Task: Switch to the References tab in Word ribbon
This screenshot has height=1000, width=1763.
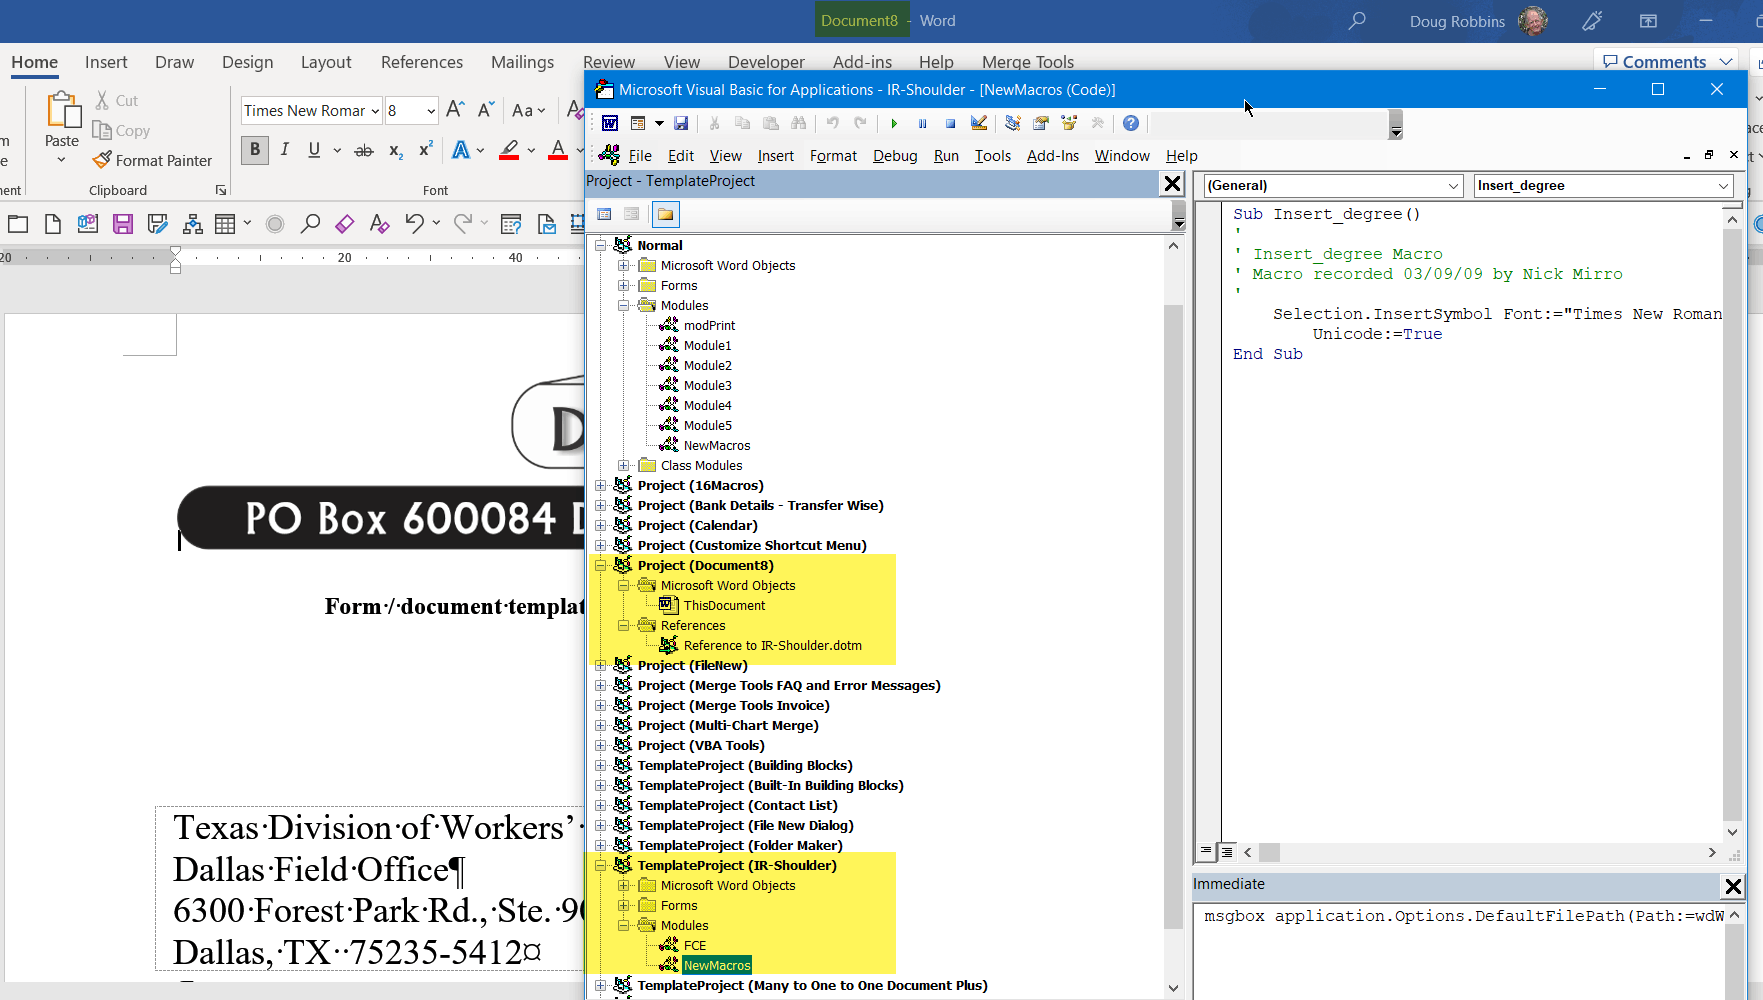Action: [x=422, y=62]
